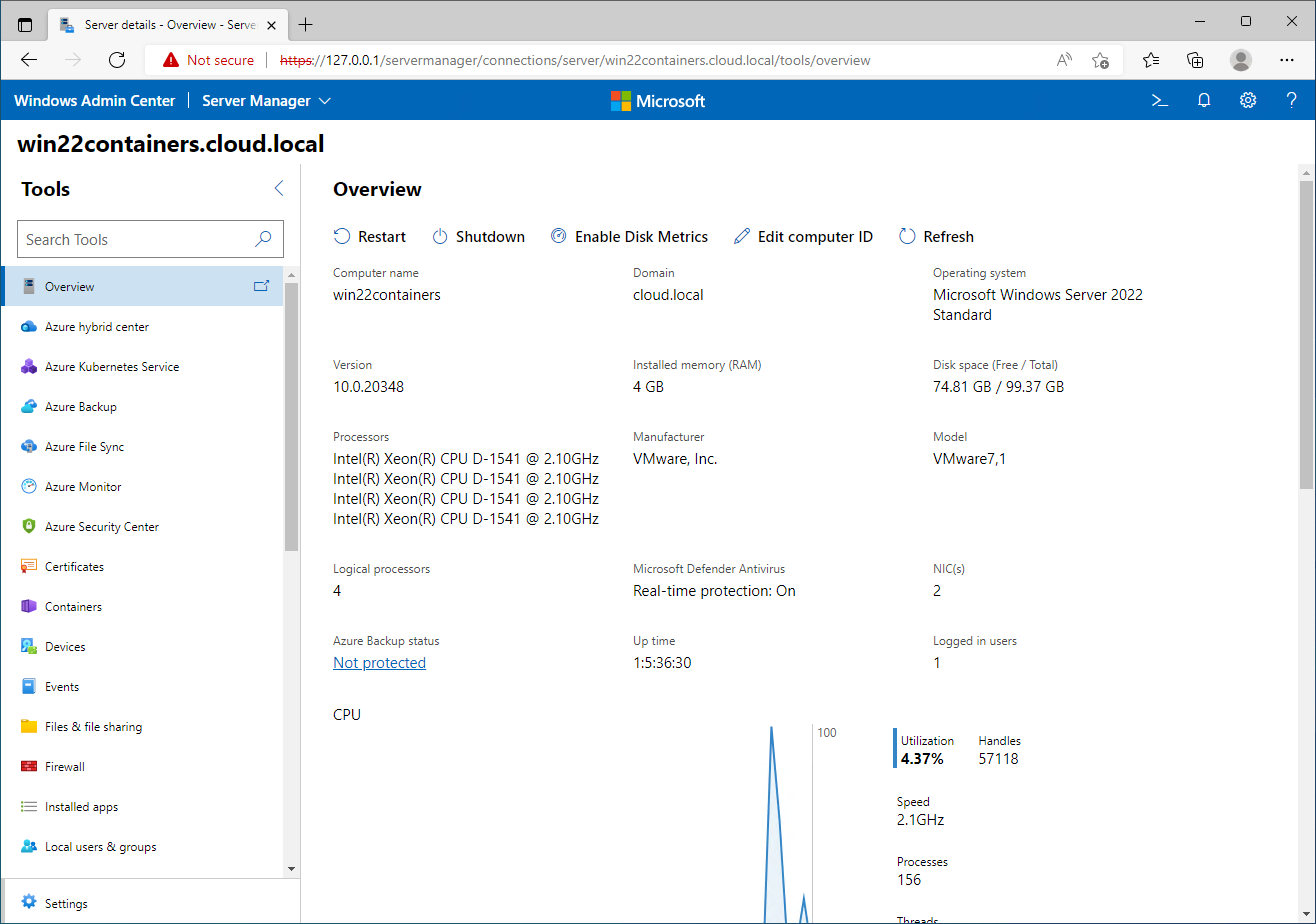Open the settings gear in header
Image resolution: width=1316 pixels, height=924 pixels.
(1248, 100)
